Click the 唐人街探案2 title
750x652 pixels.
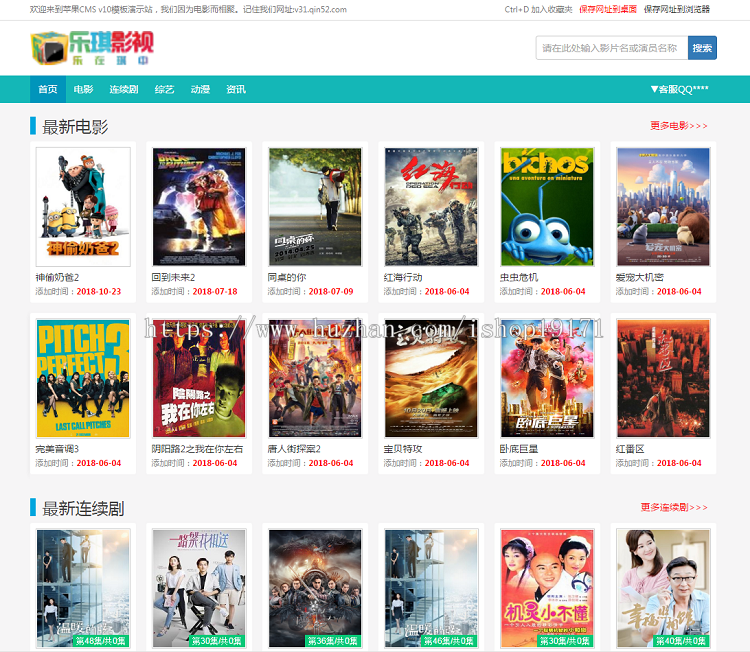[x=294, y=449]
